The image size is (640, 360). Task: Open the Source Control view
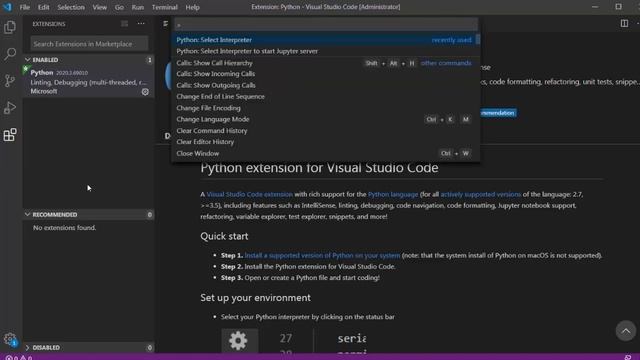[10, 81]
